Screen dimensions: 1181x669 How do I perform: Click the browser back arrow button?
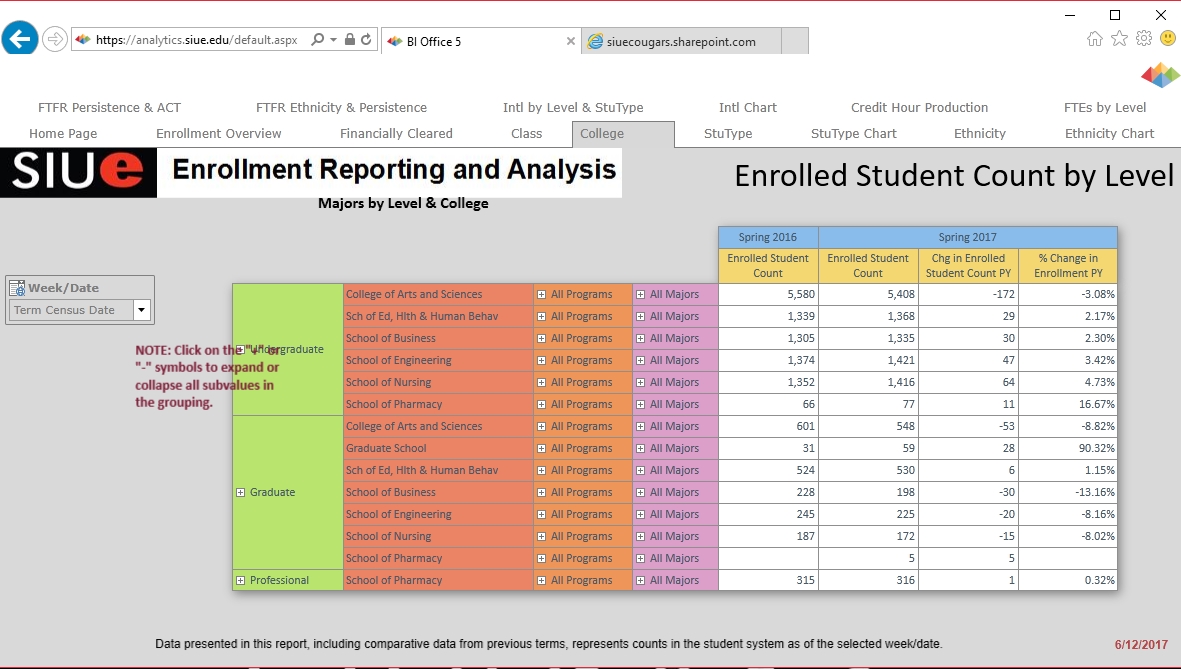point(20,40)
